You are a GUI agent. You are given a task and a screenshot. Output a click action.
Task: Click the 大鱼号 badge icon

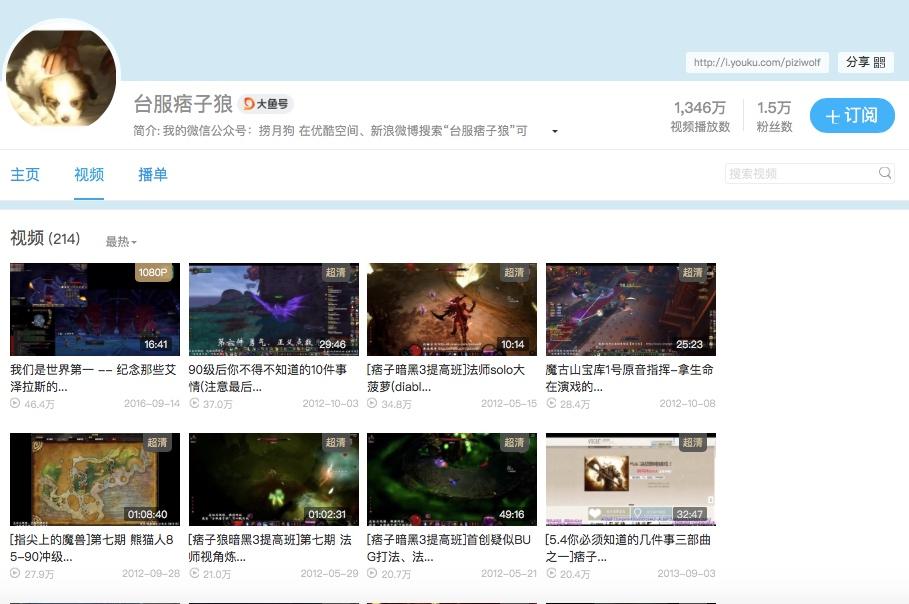point(266,104)
